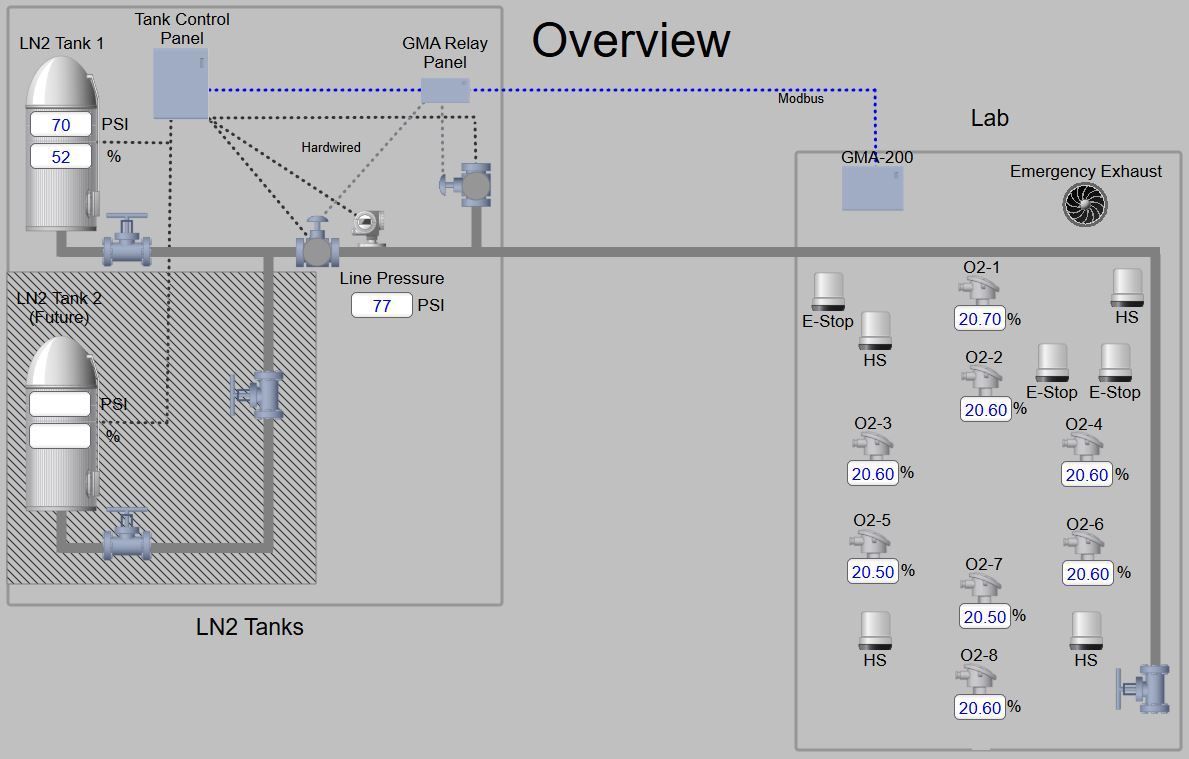Screen dimensions: 1189x759
Task: Select the O2-4 sensor icon
Action: click(x=1082, y=447)
